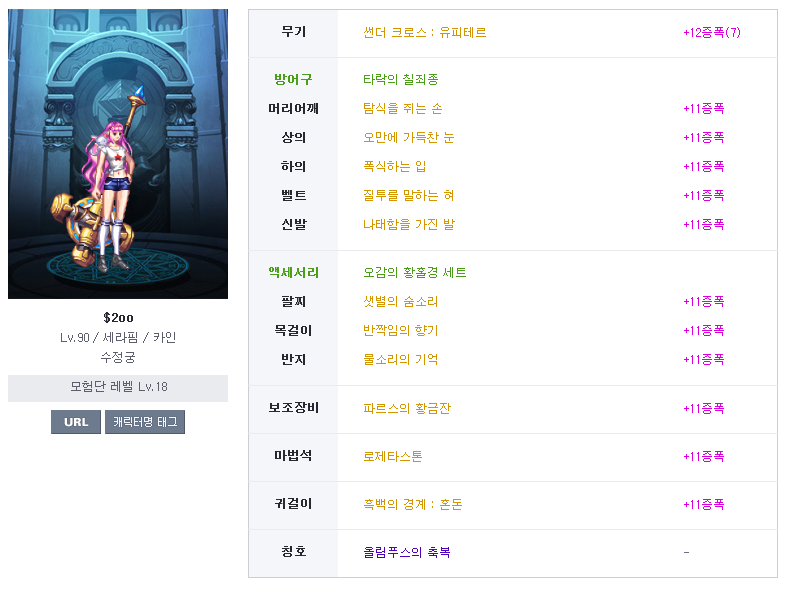Click the URL button

pos(76,422)
